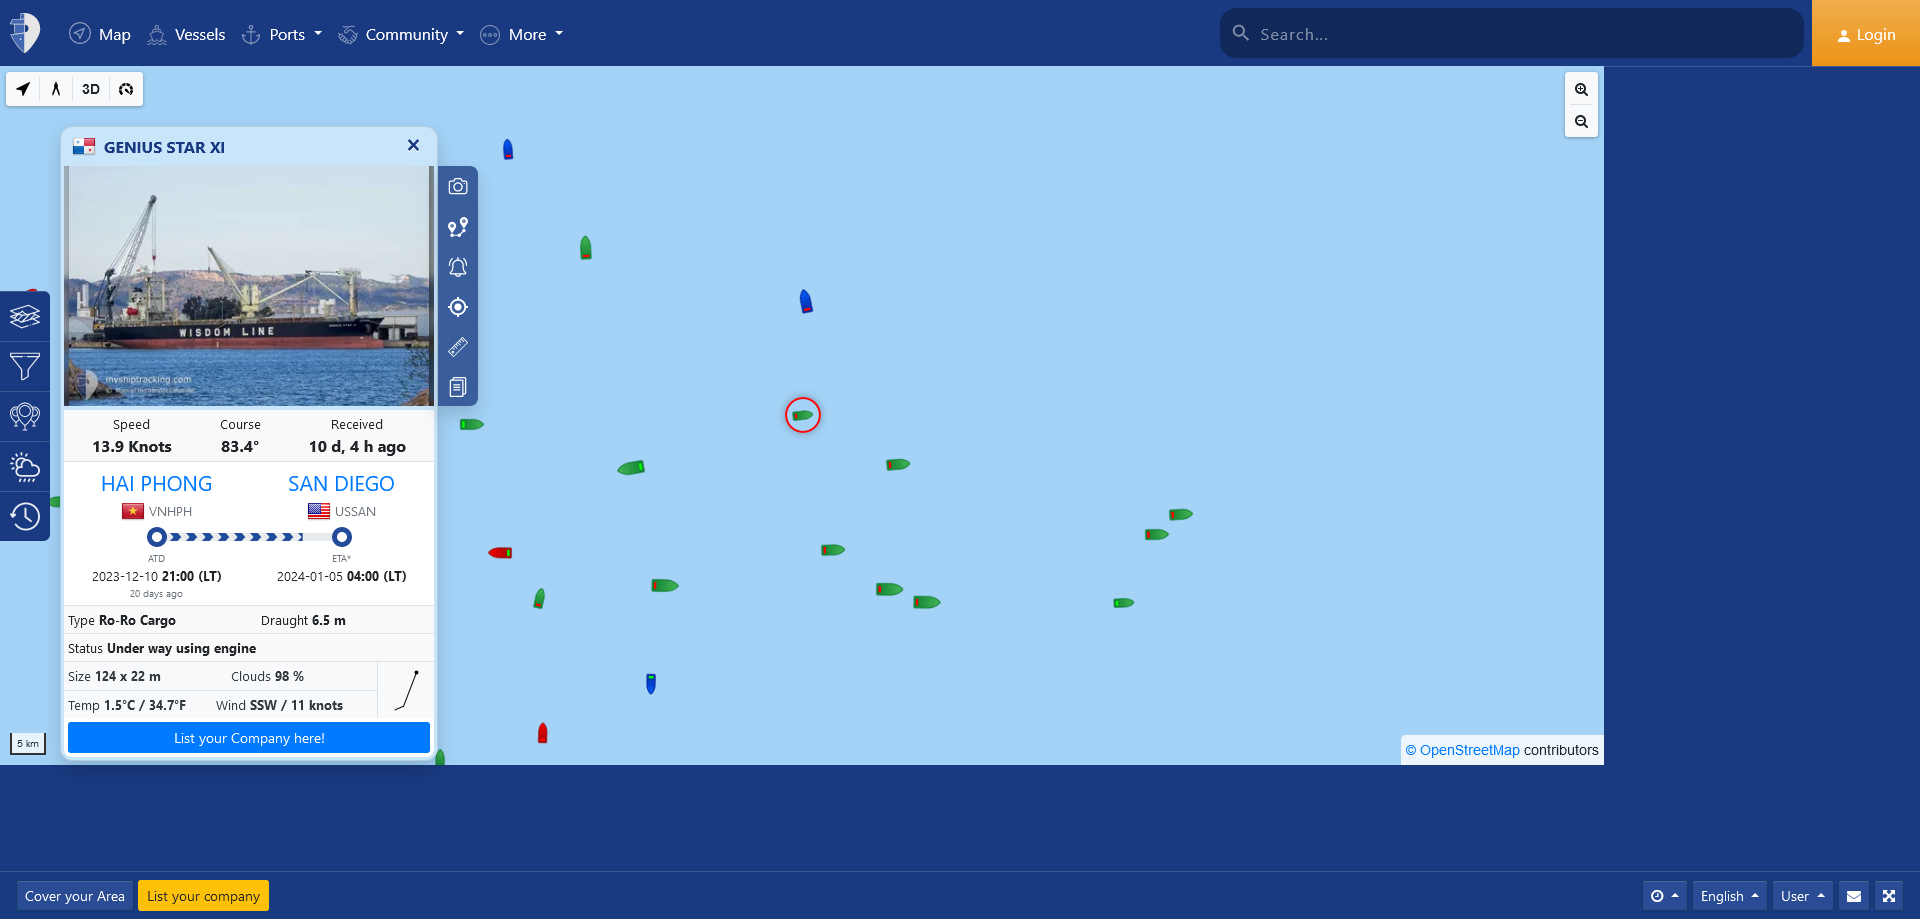Click the camera photos icon
This screenshot has width=1920, height=919.
point(458,186)
